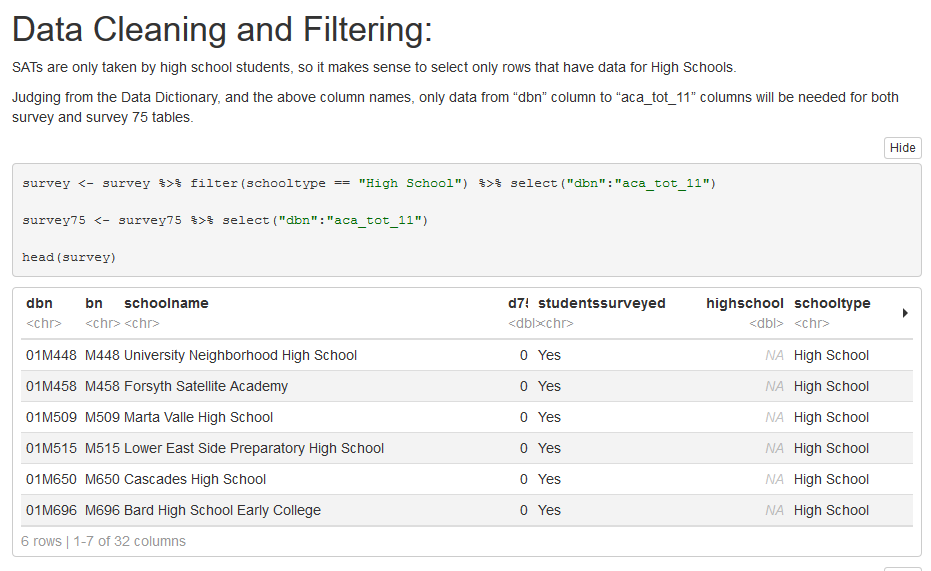Click the schooltype column header
The height and width of the screenshot is (571, 931).
pyautogui.click(x=832, y=303)
